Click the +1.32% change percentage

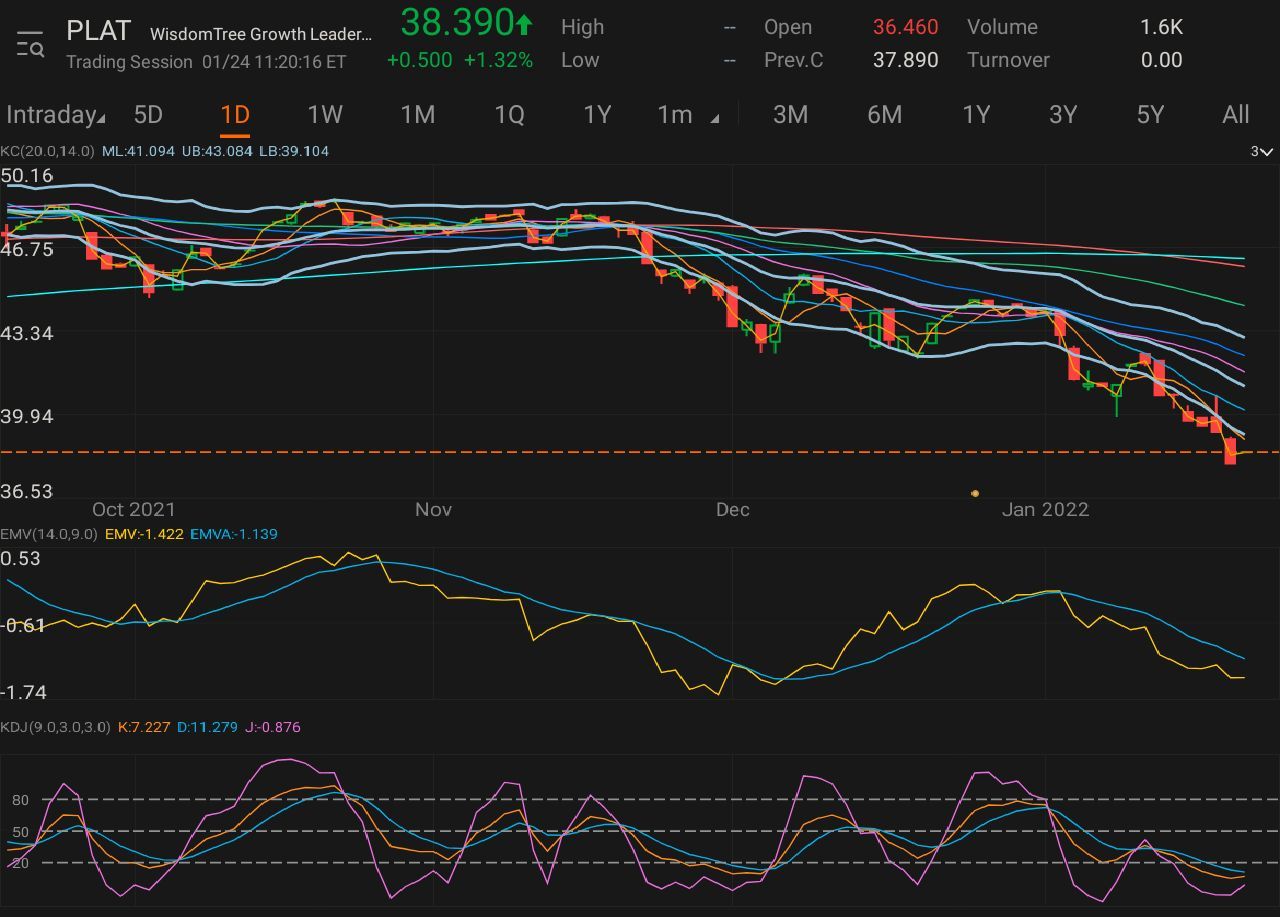[498, 60]
